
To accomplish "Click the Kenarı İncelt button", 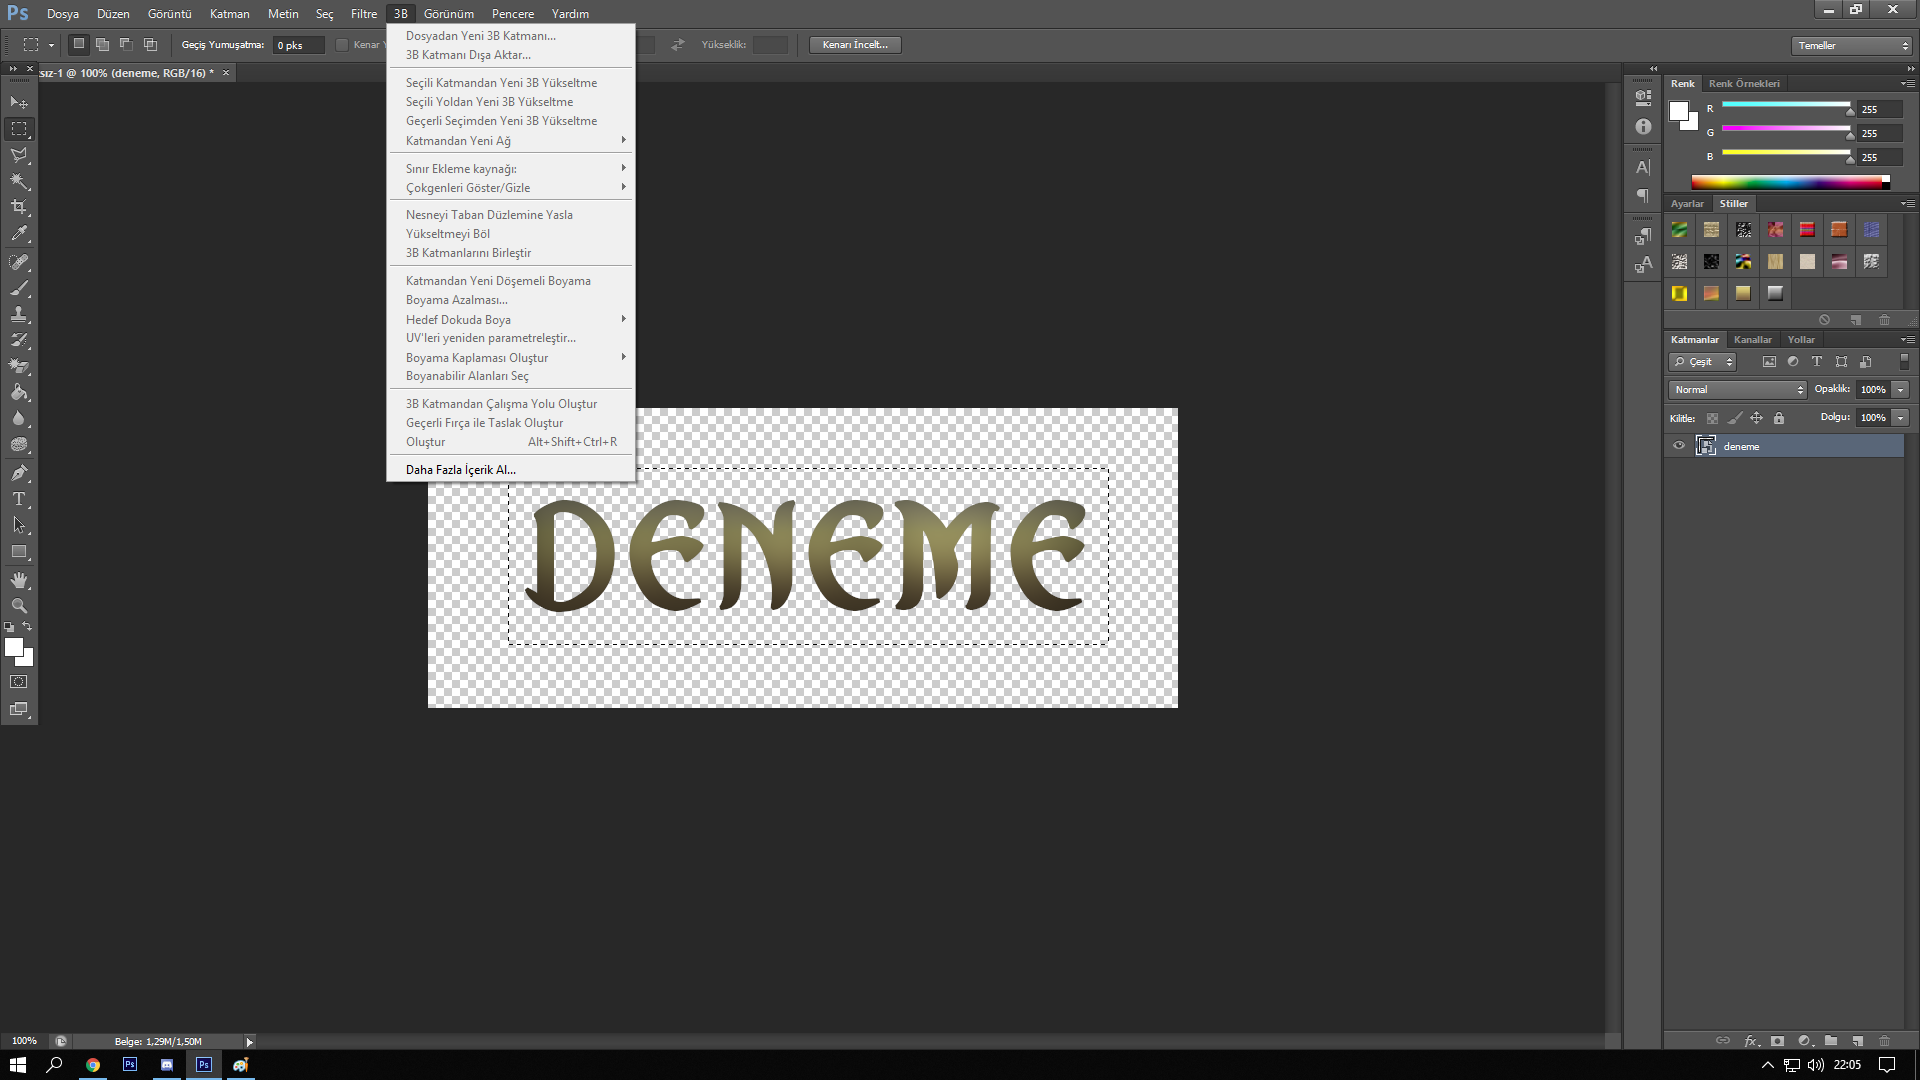I will 855,45.
